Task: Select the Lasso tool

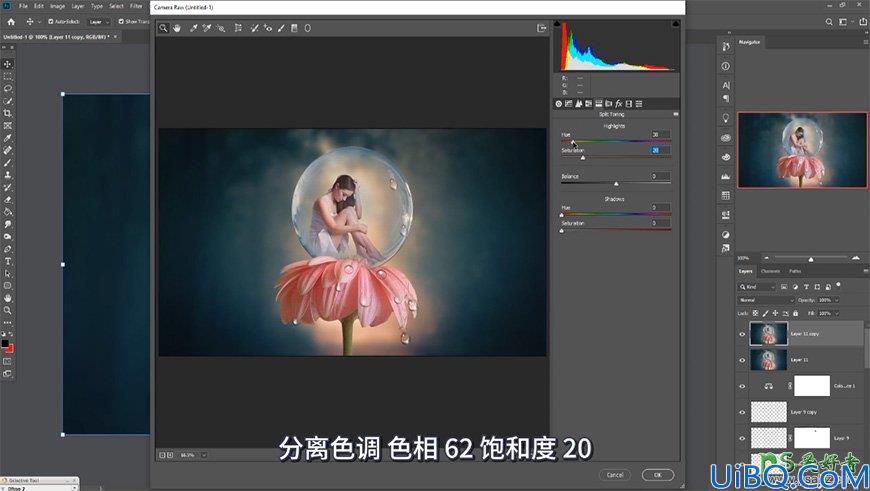Action: pos(8,89)
